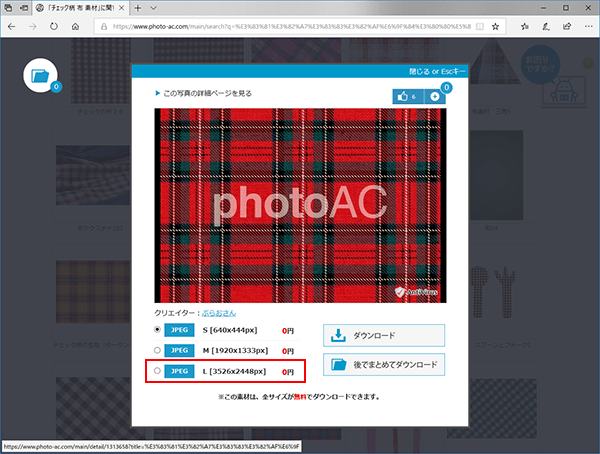600x454 pixels.
Task: Add page to favorites star icon
Action: pyautogui.click(x=496, y=26)
